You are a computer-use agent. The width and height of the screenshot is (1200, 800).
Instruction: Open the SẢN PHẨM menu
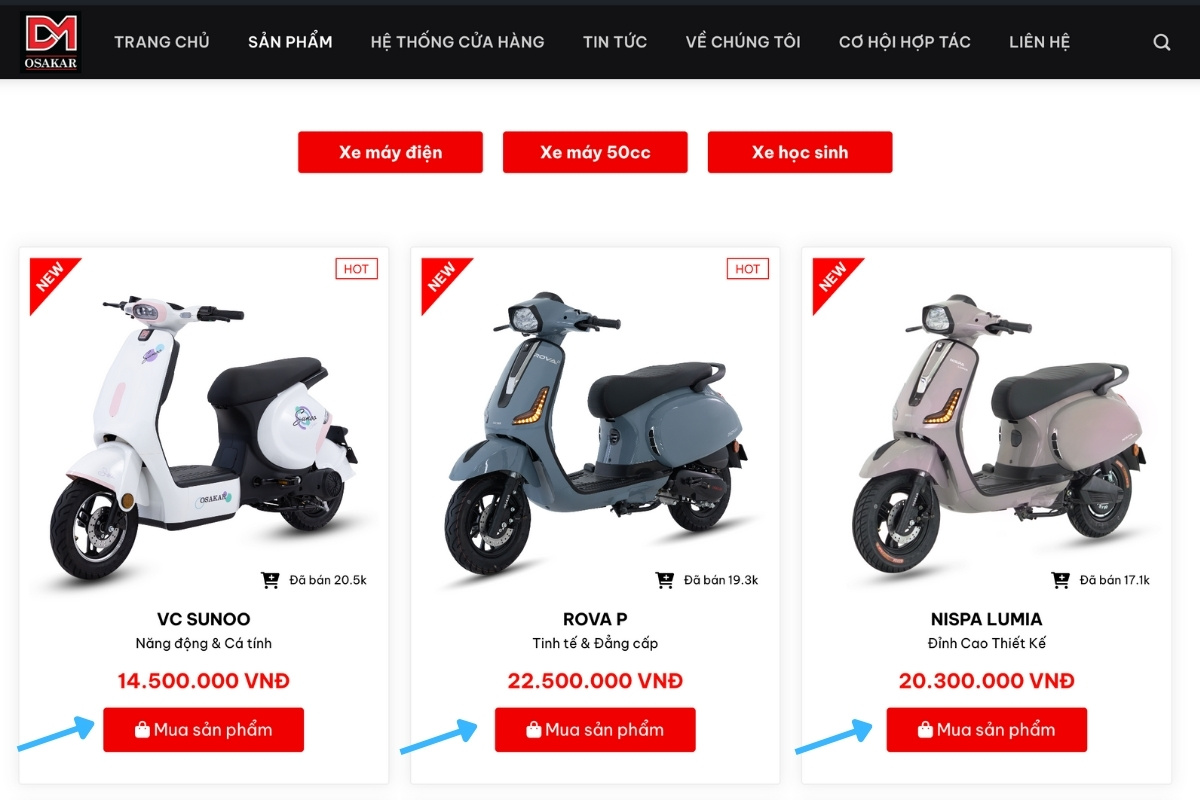(290, 42)
